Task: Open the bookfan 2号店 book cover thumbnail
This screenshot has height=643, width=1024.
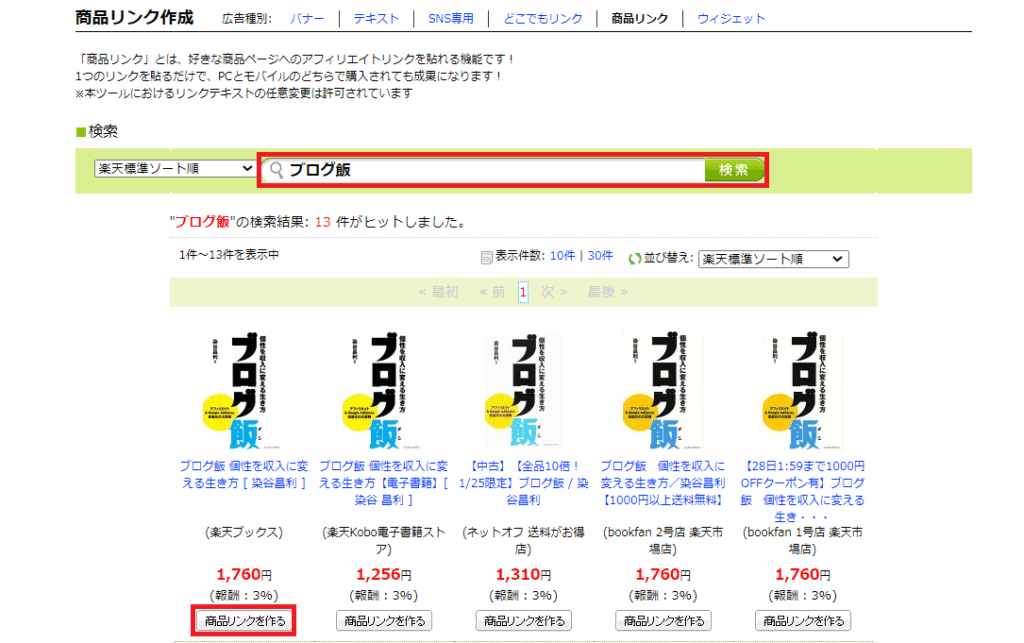Action: [663, 390]
